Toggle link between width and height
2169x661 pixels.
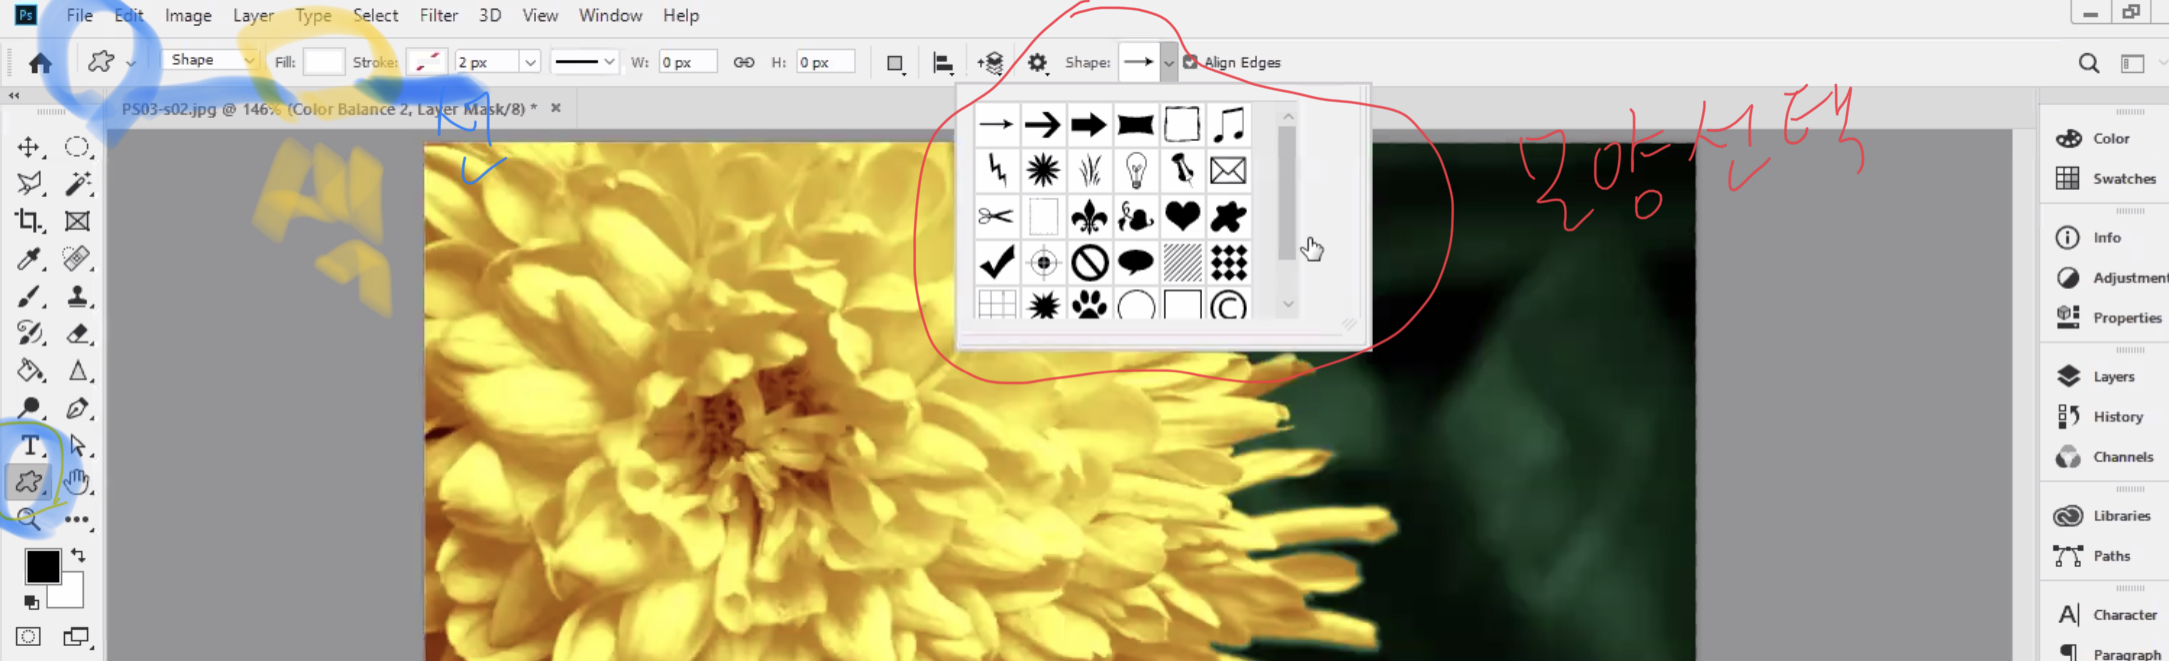pyautogui.click(x=743, y=62)
